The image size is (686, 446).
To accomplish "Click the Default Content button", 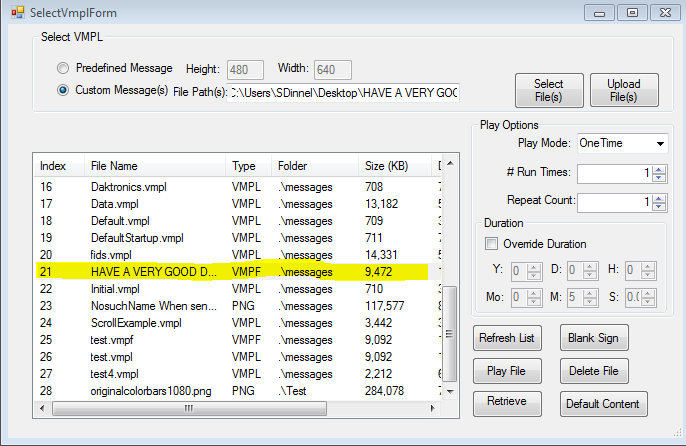I will click(x=603, y=404).
